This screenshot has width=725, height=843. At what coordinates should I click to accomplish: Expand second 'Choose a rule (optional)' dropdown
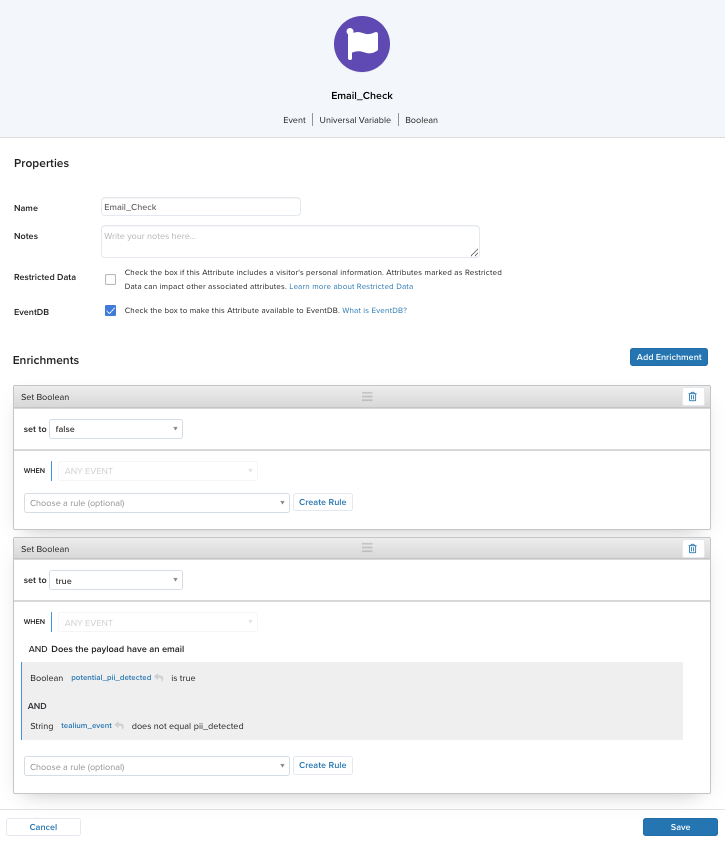point(156,766)
